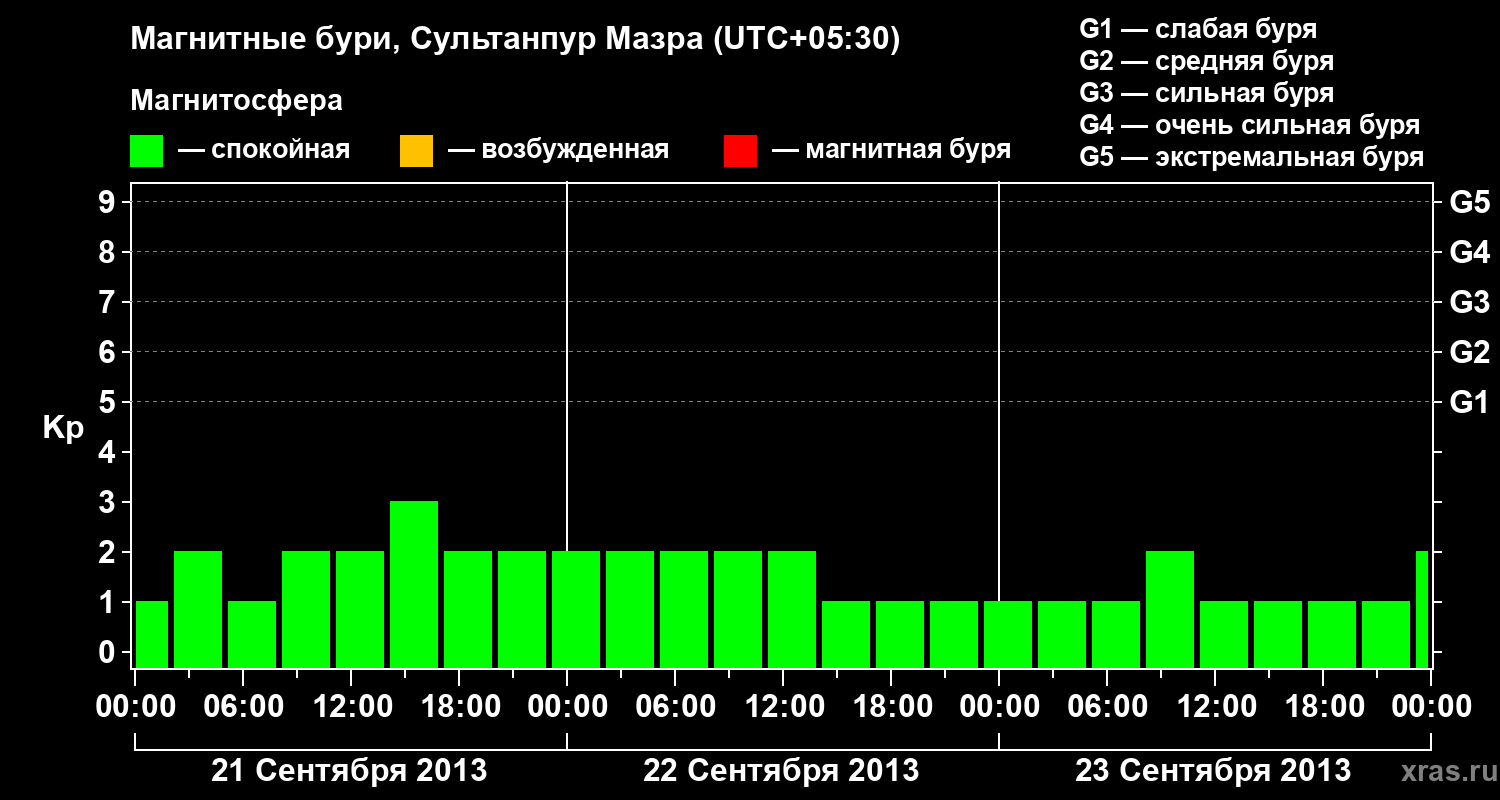Click the 'G3' label on right axis
This screenshot has width=1500, height=800.
click(x=1470, y=302)
